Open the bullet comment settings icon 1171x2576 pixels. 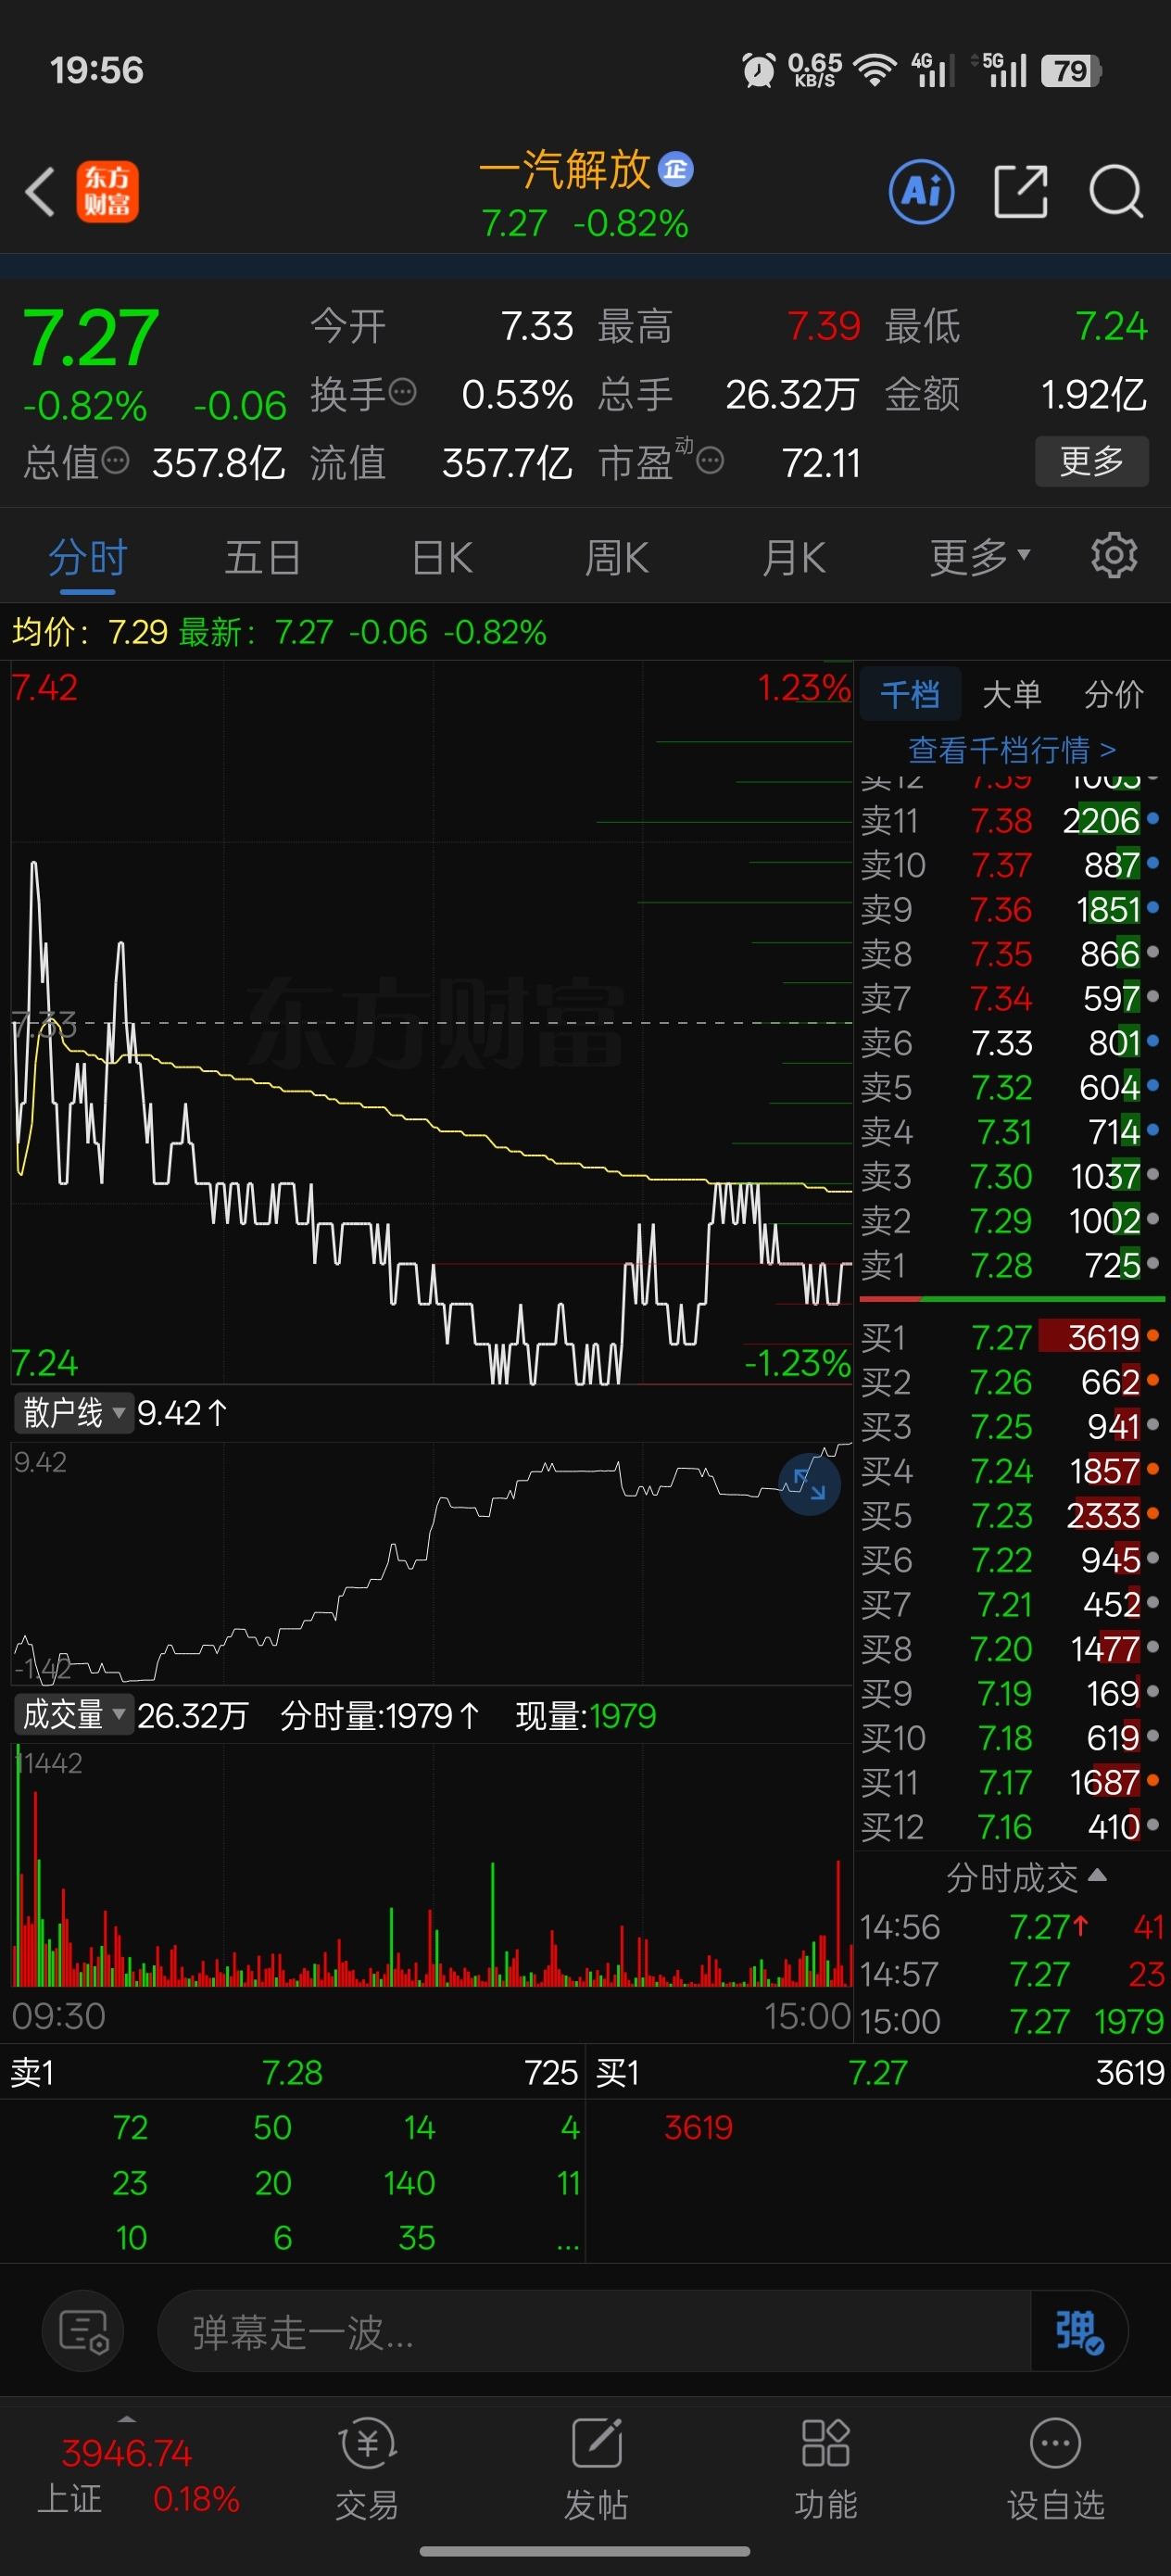click(83, 2331)
